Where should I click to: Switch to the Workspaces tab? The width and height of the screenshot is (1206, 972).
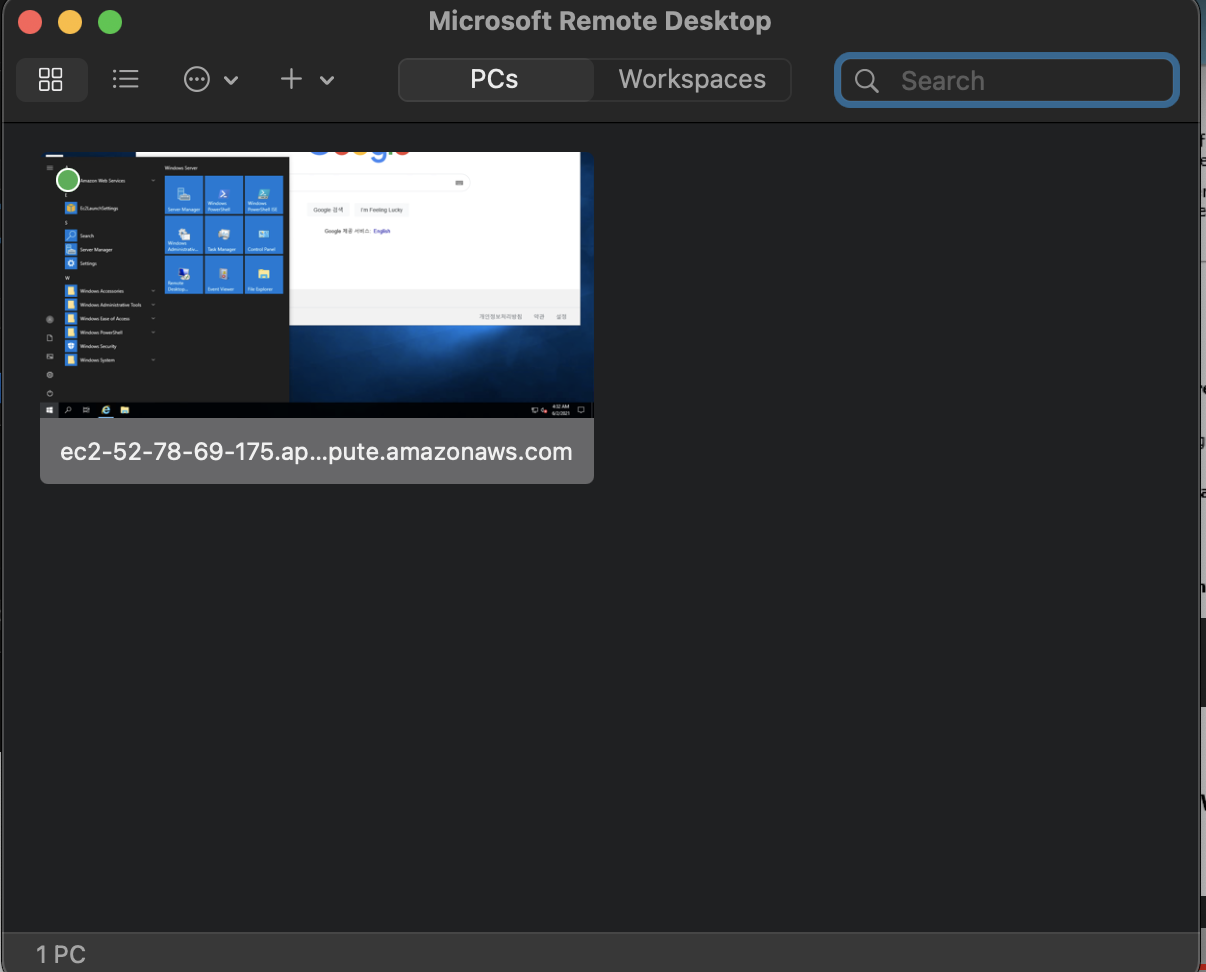point(692,80)
